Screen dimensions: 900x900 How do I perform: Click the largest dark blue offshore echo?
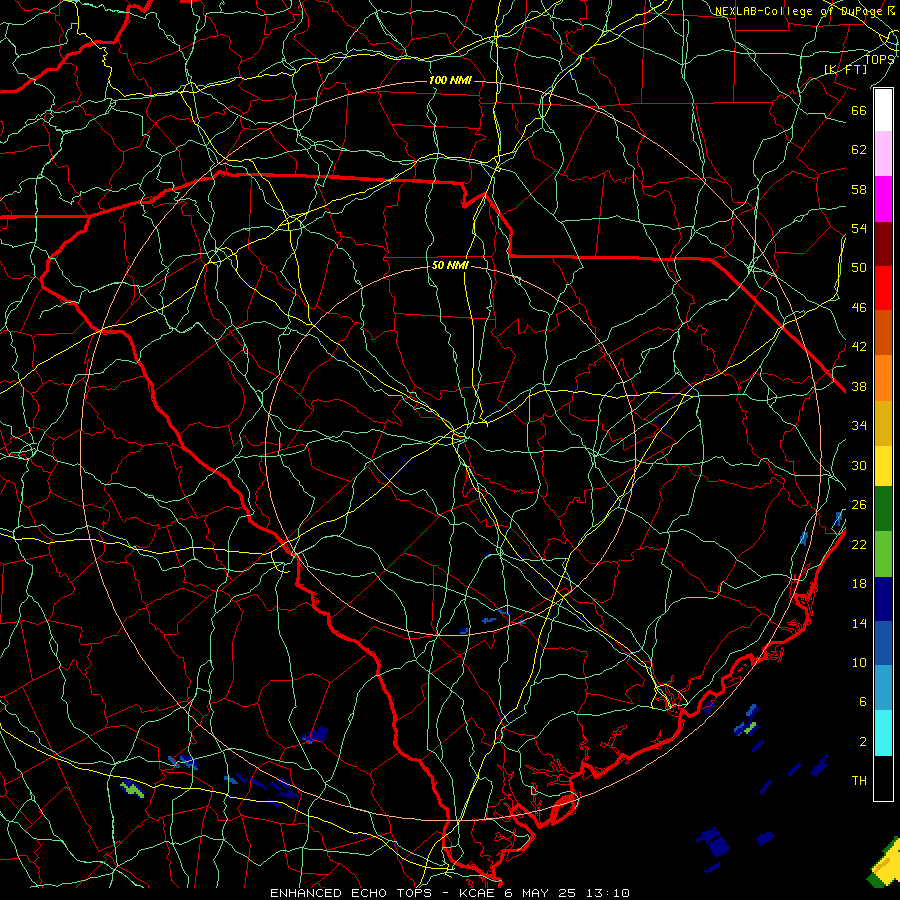712,842
